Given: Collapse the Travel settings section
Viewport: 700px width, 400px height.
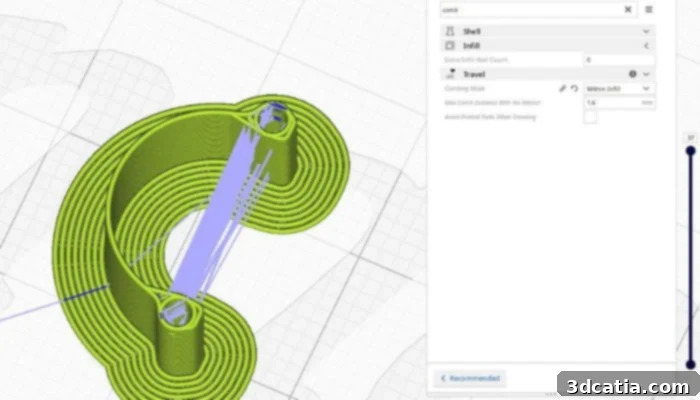Looking at the screenshot, I should click(646, 74).
